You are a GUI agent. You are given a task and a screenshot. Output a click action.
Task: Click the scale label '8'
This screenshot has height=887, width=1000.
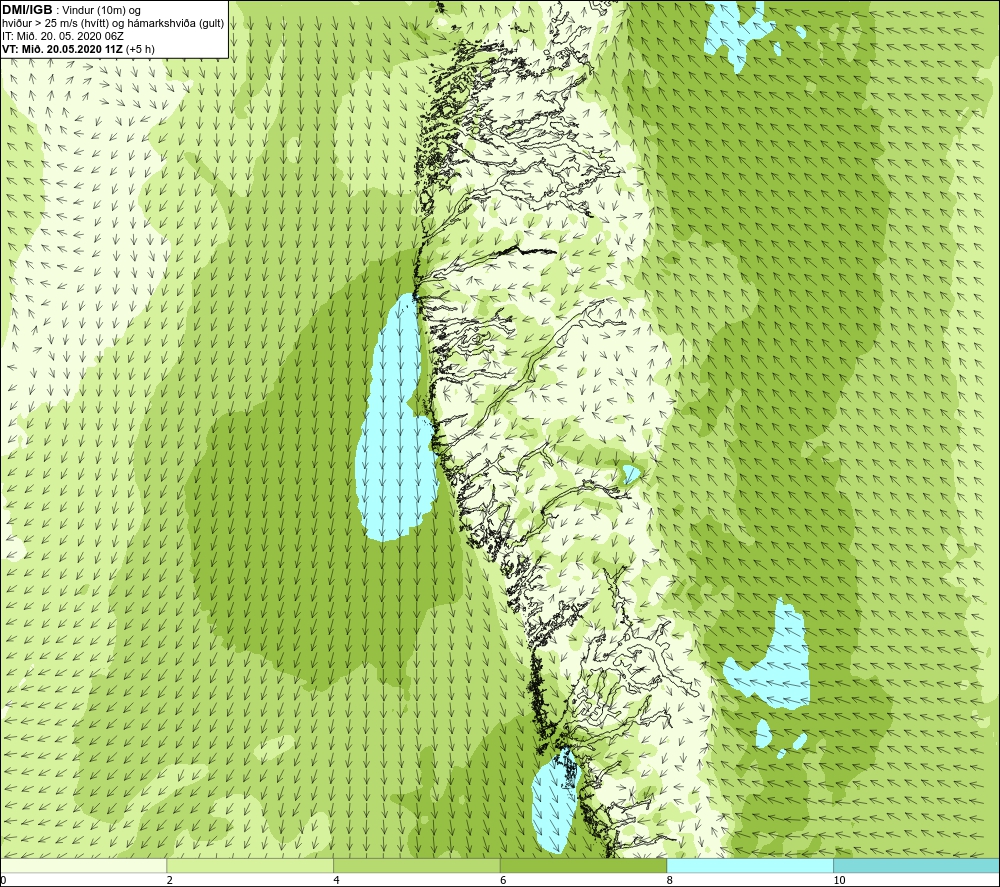click(x=670, y=880)
